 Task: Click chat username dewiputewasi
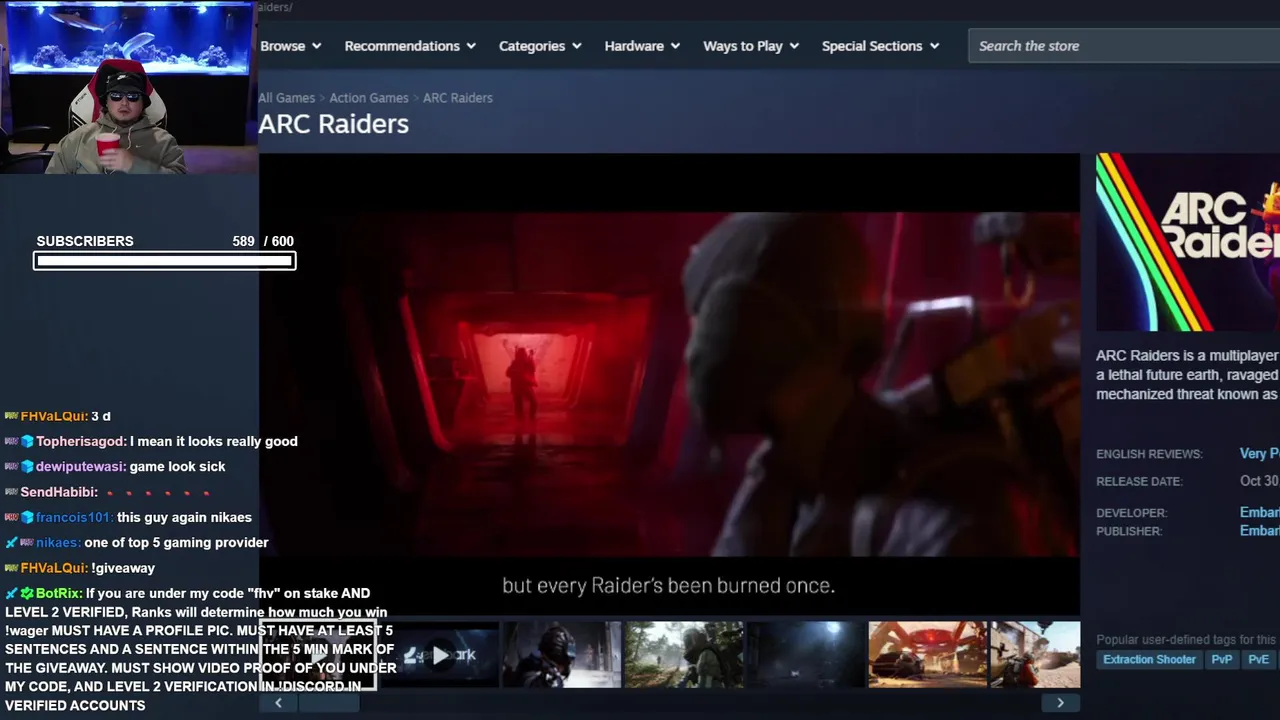(80, 467)
